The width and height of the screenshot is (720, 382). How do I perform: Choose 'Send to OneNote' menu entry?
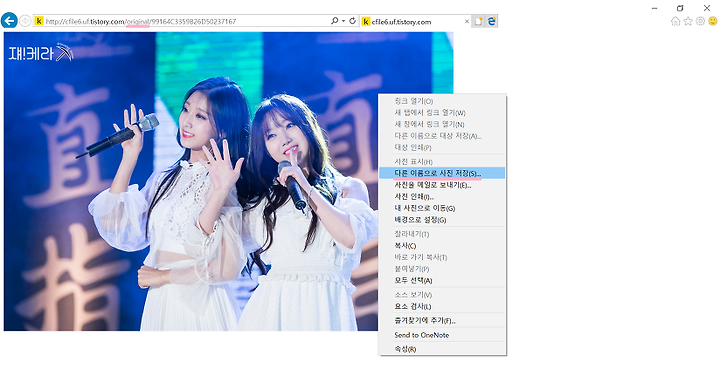[442, 335]
